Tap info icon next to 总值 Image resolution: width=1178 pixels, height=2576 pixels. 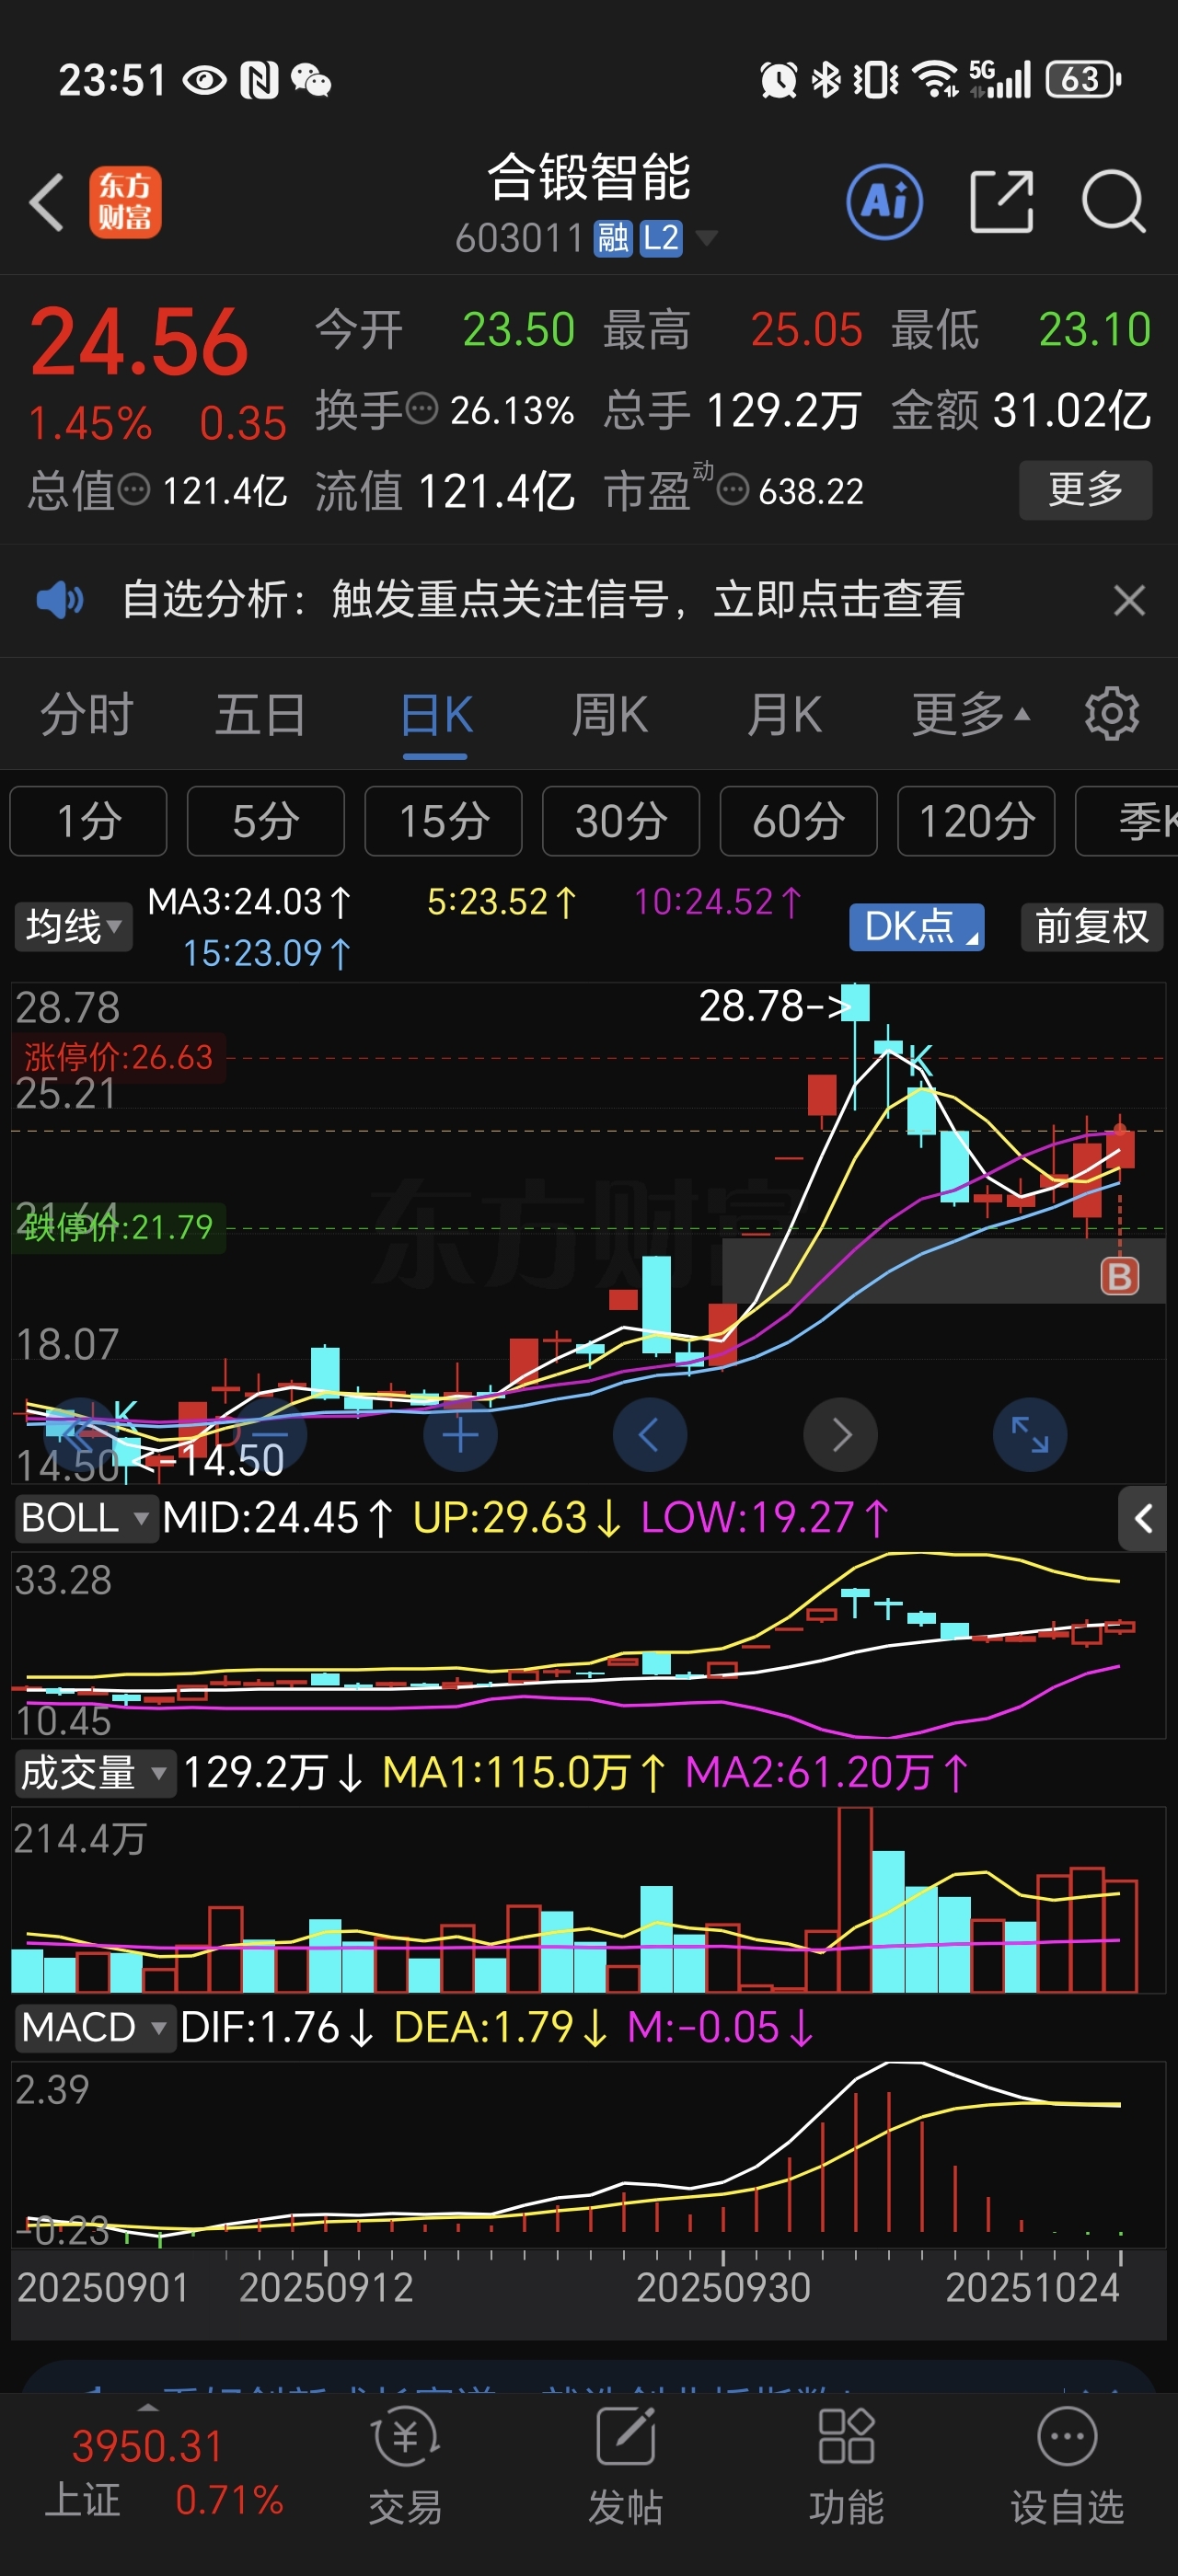134,490
